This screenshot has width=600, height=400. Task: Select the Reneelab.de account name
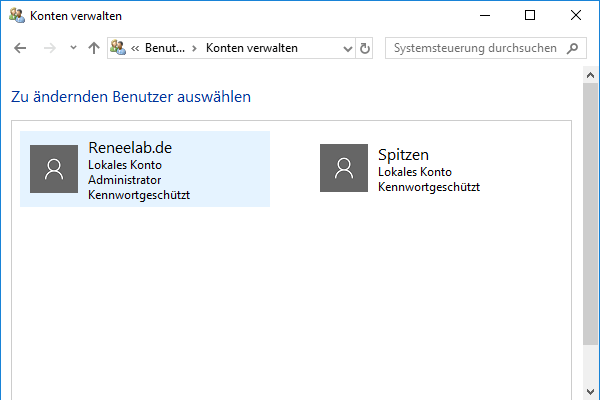click(x=130, y=148)
